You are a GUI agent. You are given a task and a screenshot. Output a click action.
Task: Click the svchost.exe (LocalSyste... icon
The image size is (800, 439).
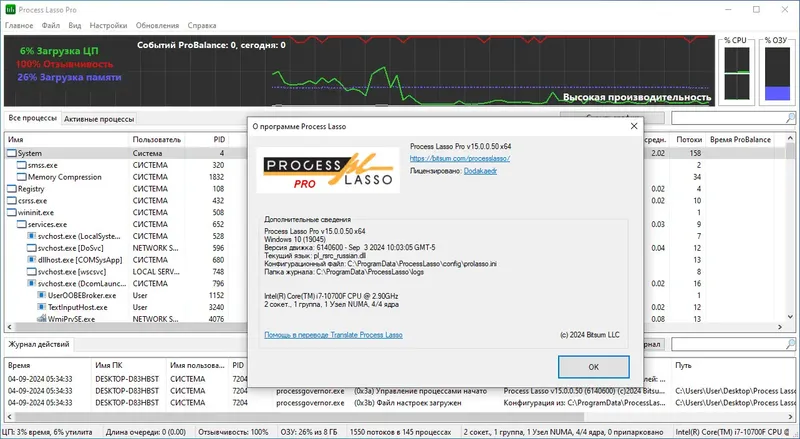(32, 236)
